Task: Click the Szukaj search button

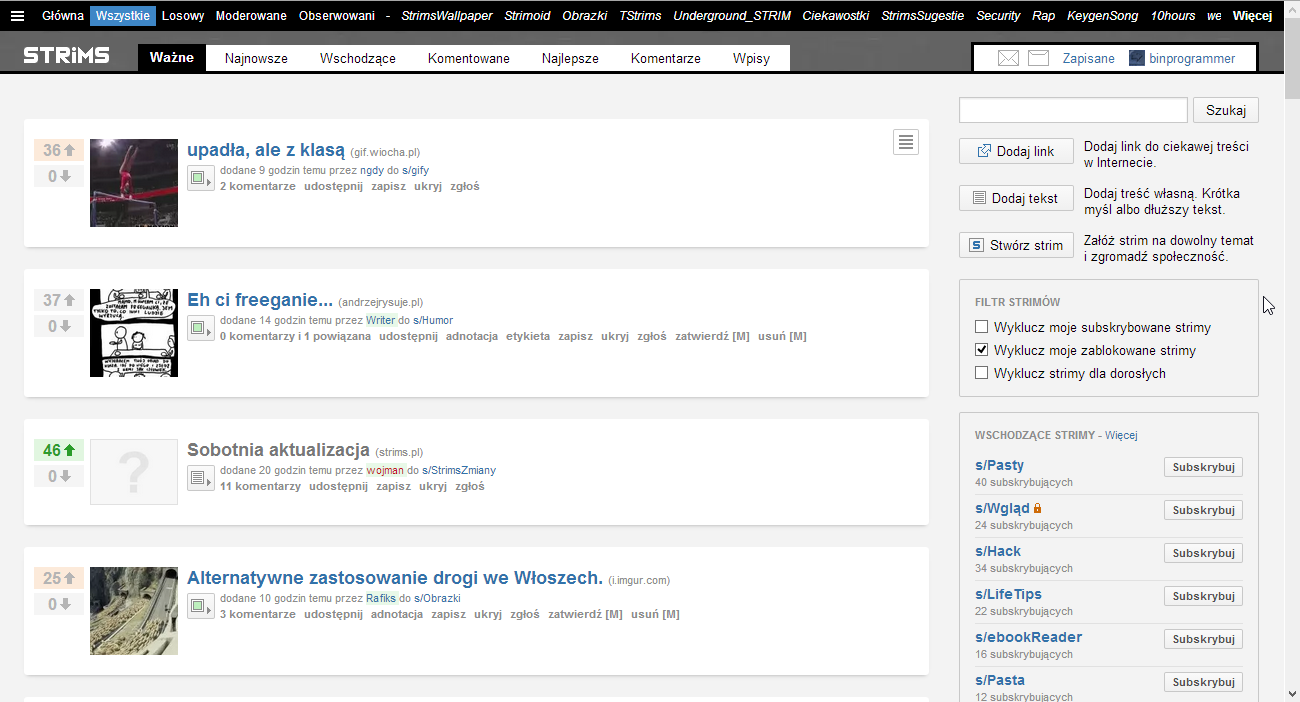Action: (x=1225, y=110)
